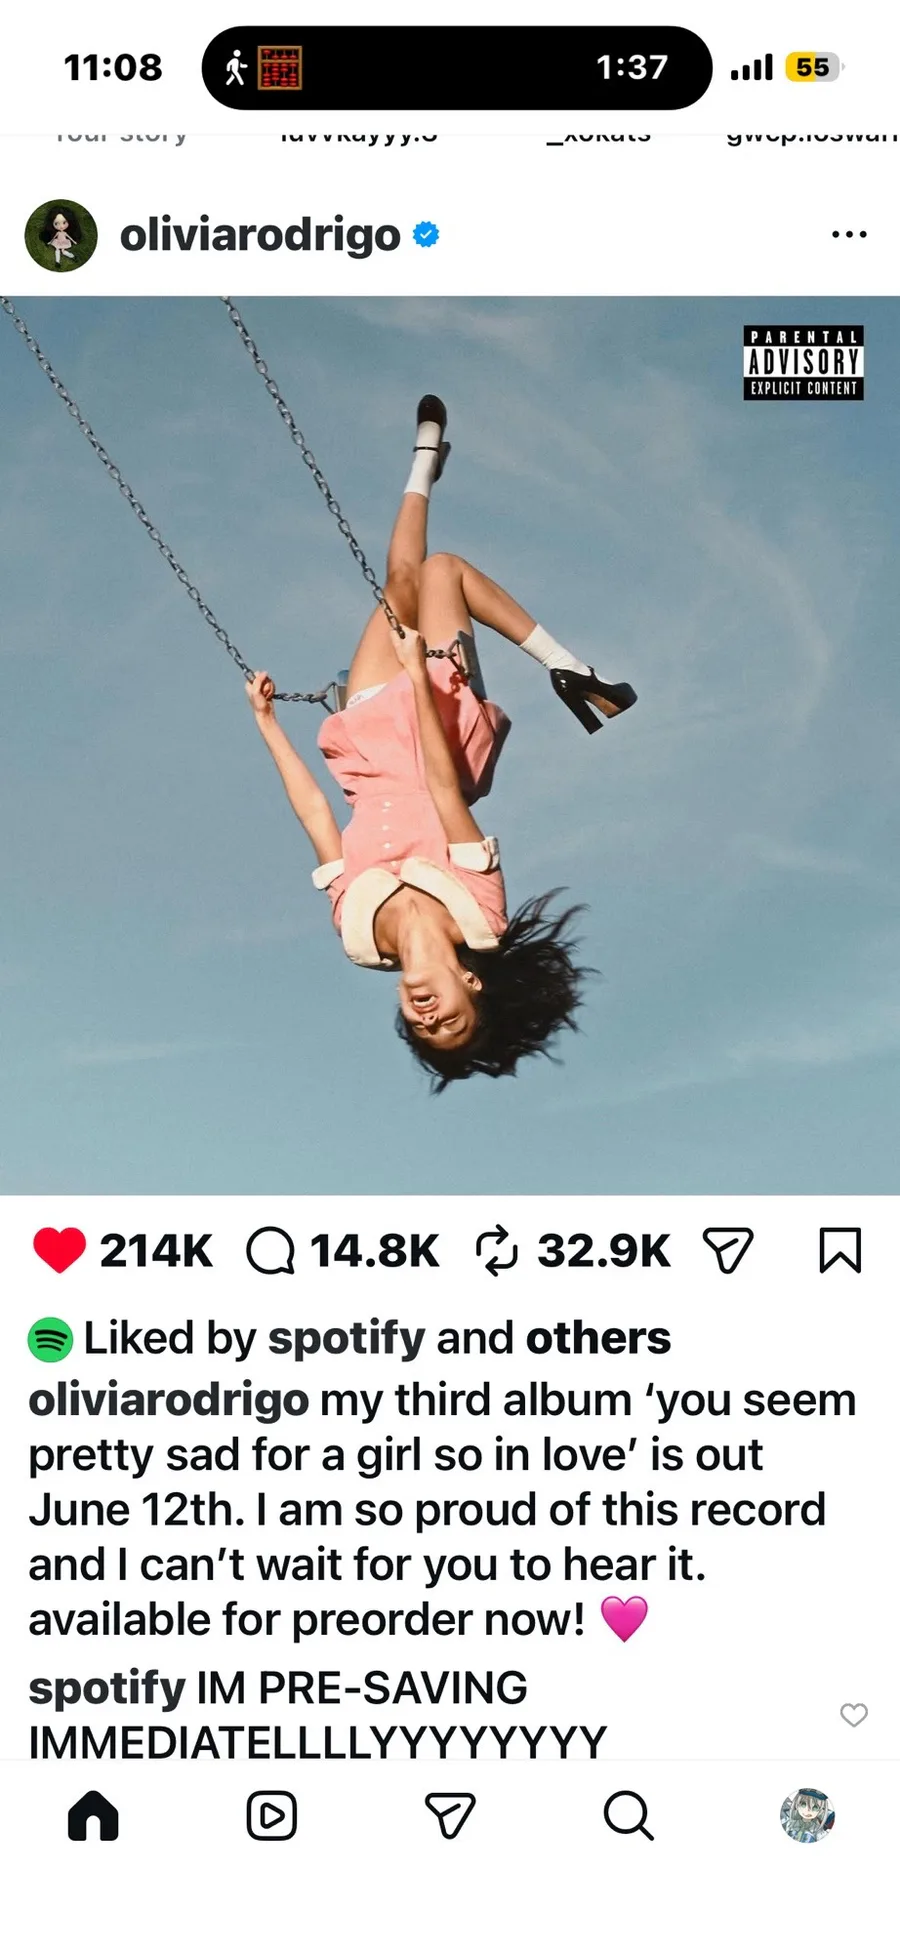Tap the blue verified badge
Screen dimensions: 900x1950
click(x=426, y=235)
